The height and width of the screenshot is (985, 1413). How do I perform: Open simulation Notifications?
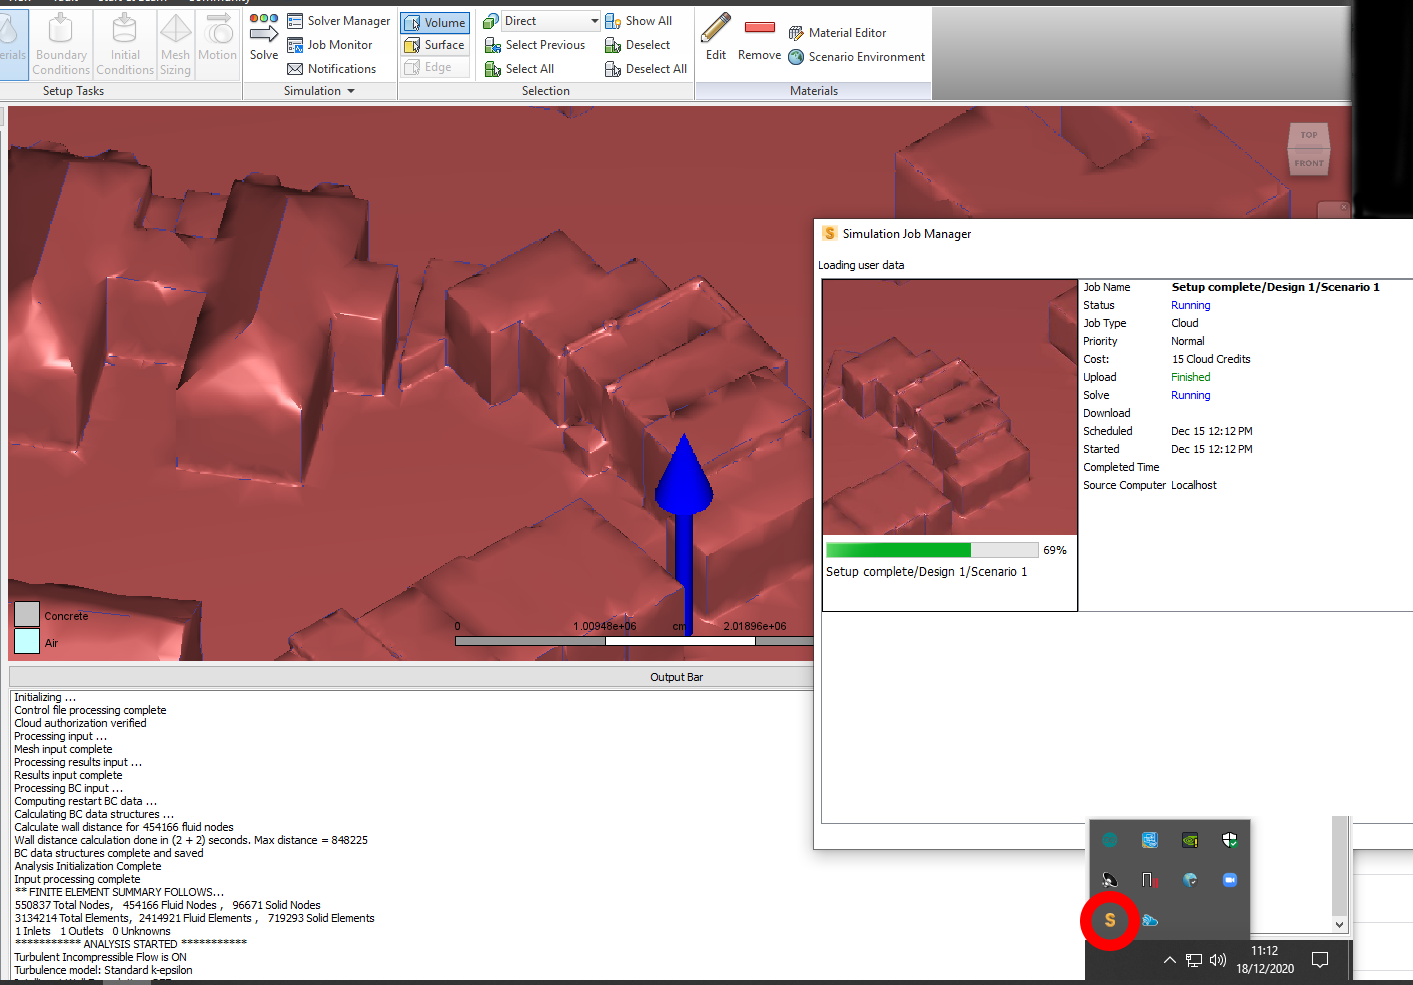[x=331, y=69]
